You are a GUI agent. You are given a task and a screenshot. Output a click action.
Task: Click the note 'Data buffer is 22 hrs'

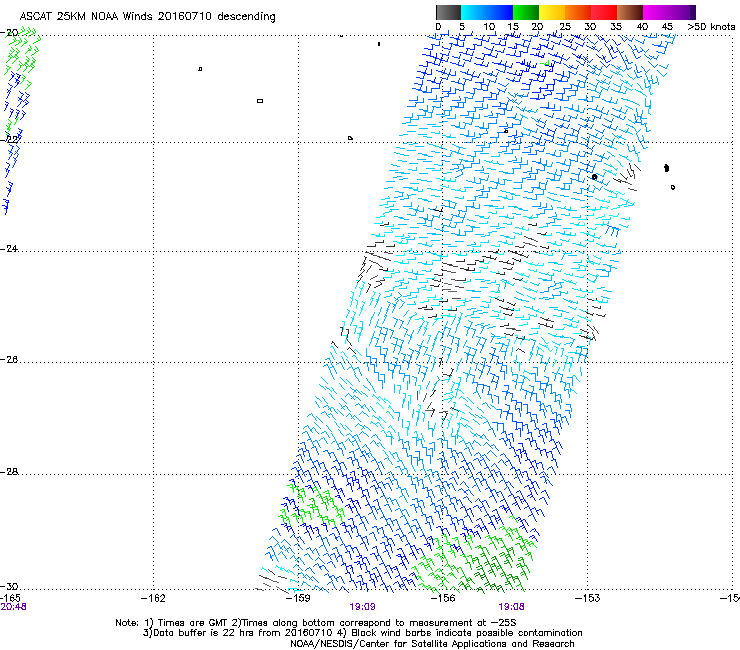tap(200, 633)
